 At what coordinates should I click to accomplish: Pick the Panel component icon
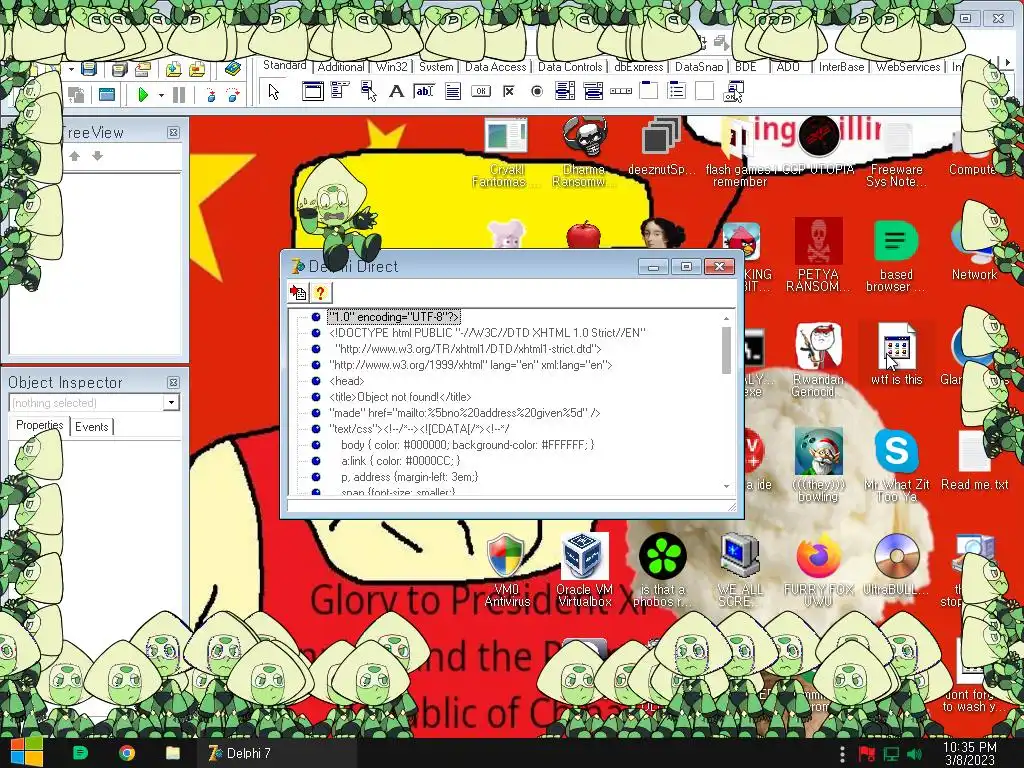click(x=705, y=91)
